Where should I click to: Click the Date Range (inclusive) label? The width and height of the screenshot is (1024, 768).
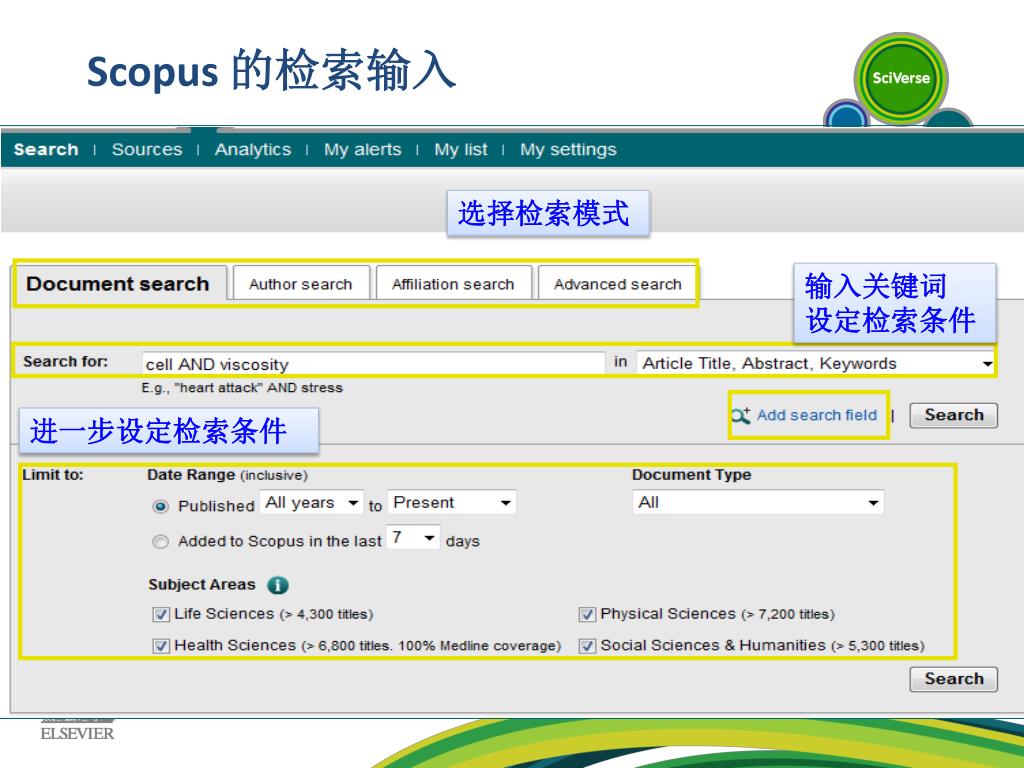[227, 475]
